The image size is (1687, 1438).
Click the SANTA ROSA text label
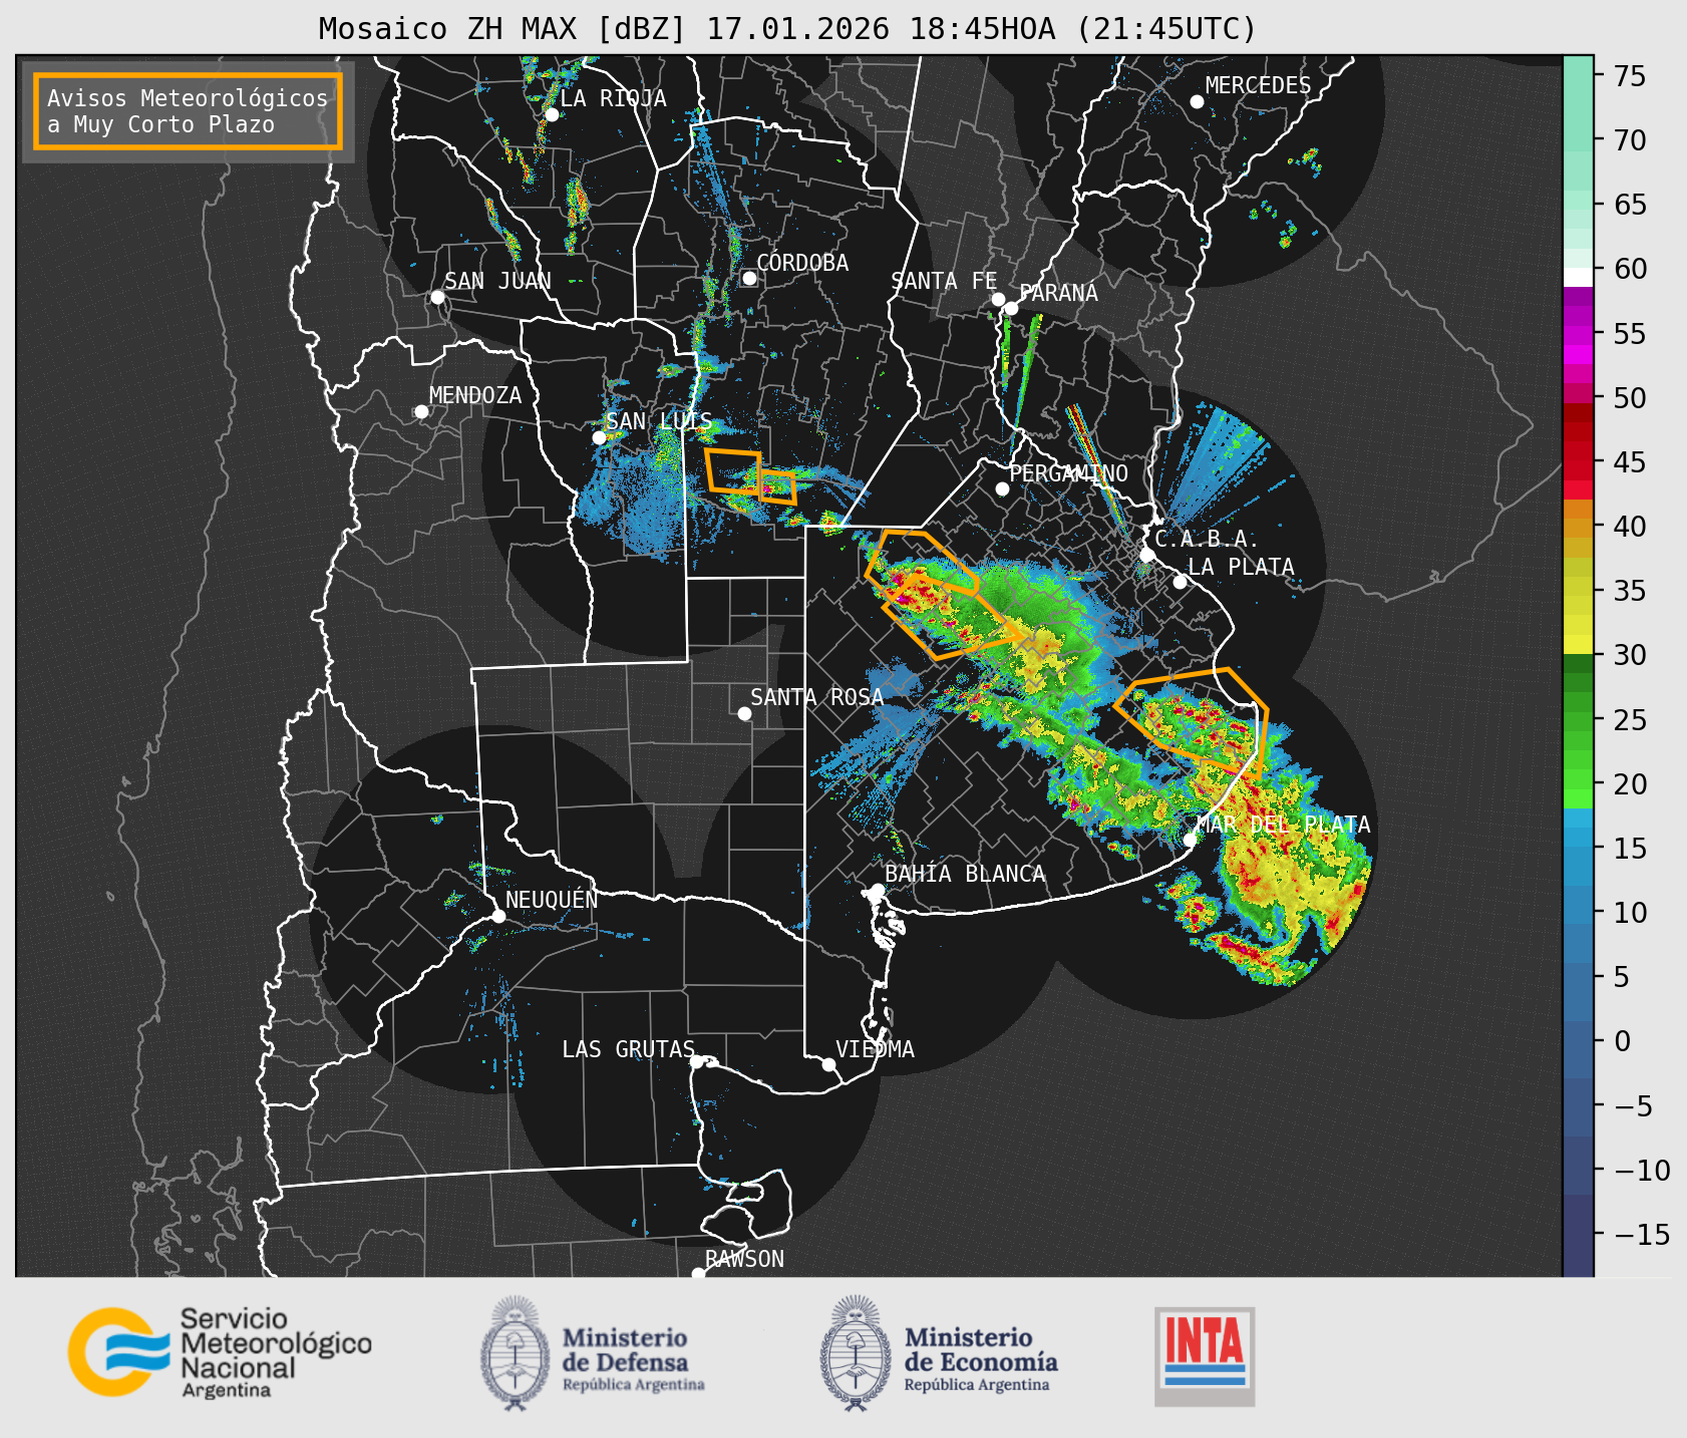[817, 697]
